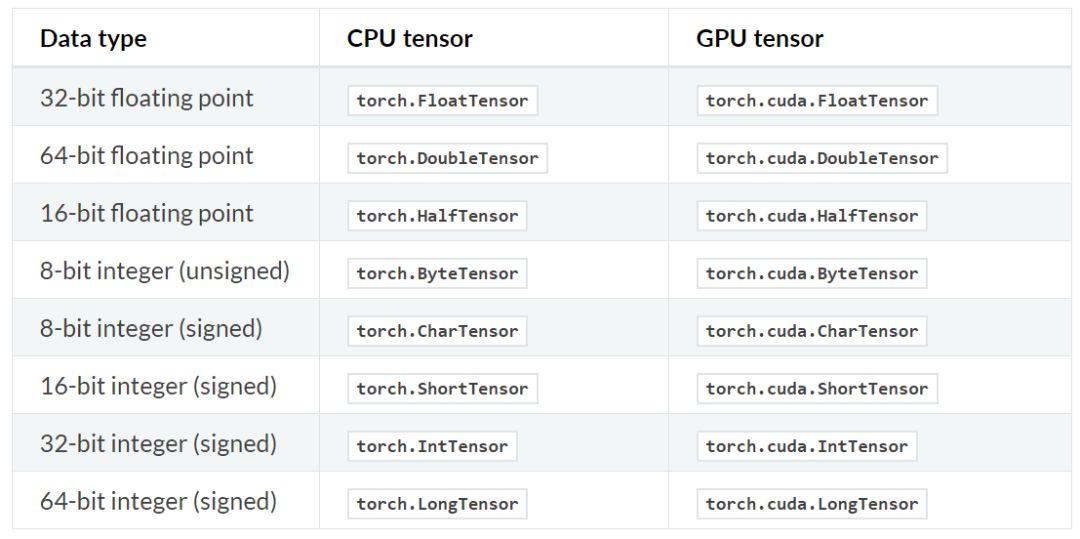Click the "8-bit integer (unsigned)" row label
The image size is (1080, 539).
pos(165,271)
